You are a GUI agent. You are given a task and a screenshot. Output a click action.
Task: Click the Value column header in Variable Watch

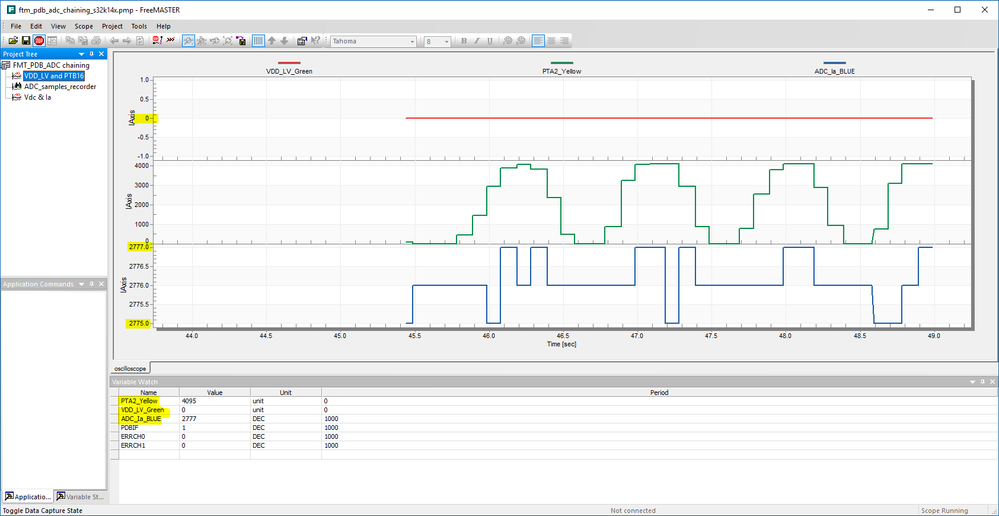tap(215, 392)
